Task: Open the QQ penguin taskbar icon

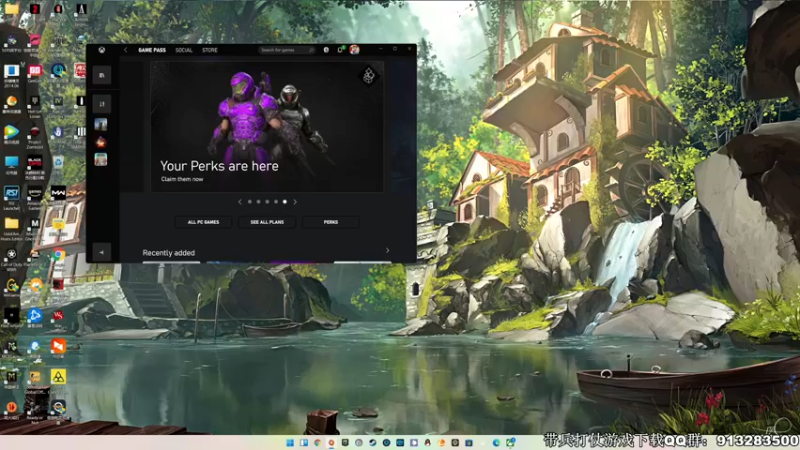Action: pyautogui.click(x=428, y=442)
